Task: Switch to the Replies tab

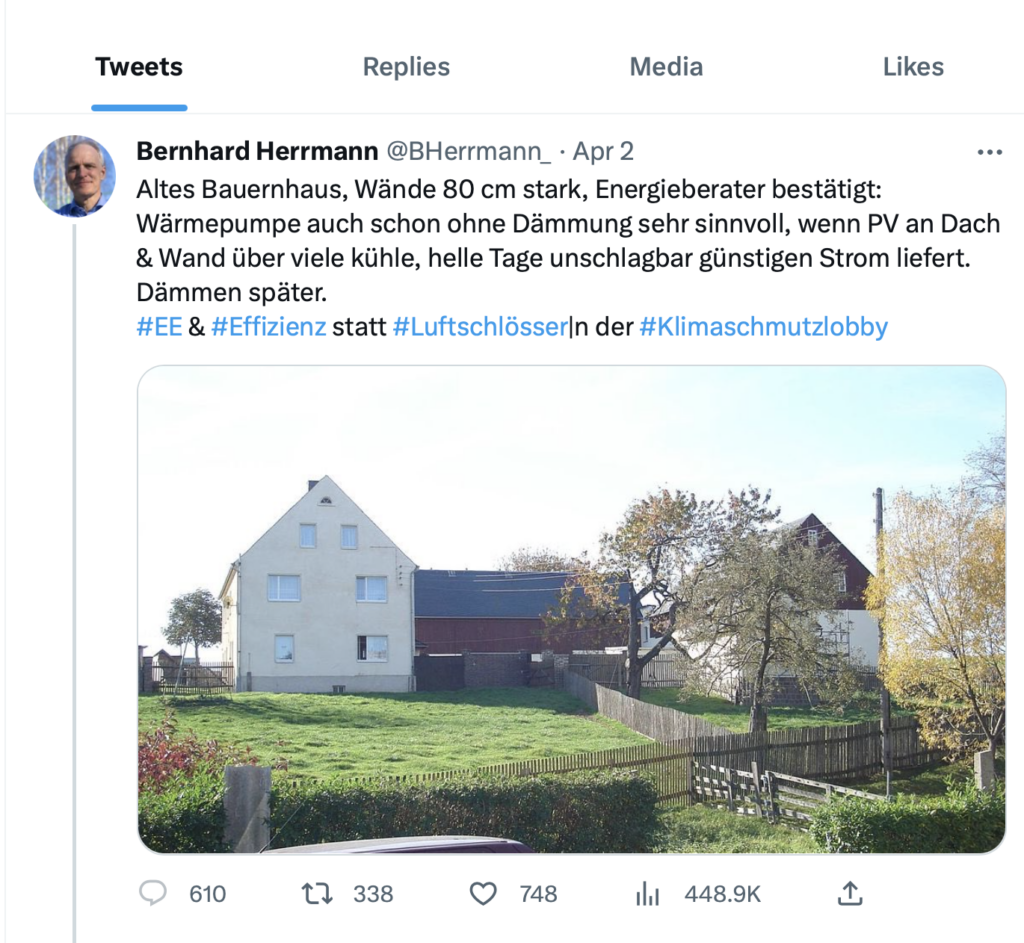Action: (406, 67)
